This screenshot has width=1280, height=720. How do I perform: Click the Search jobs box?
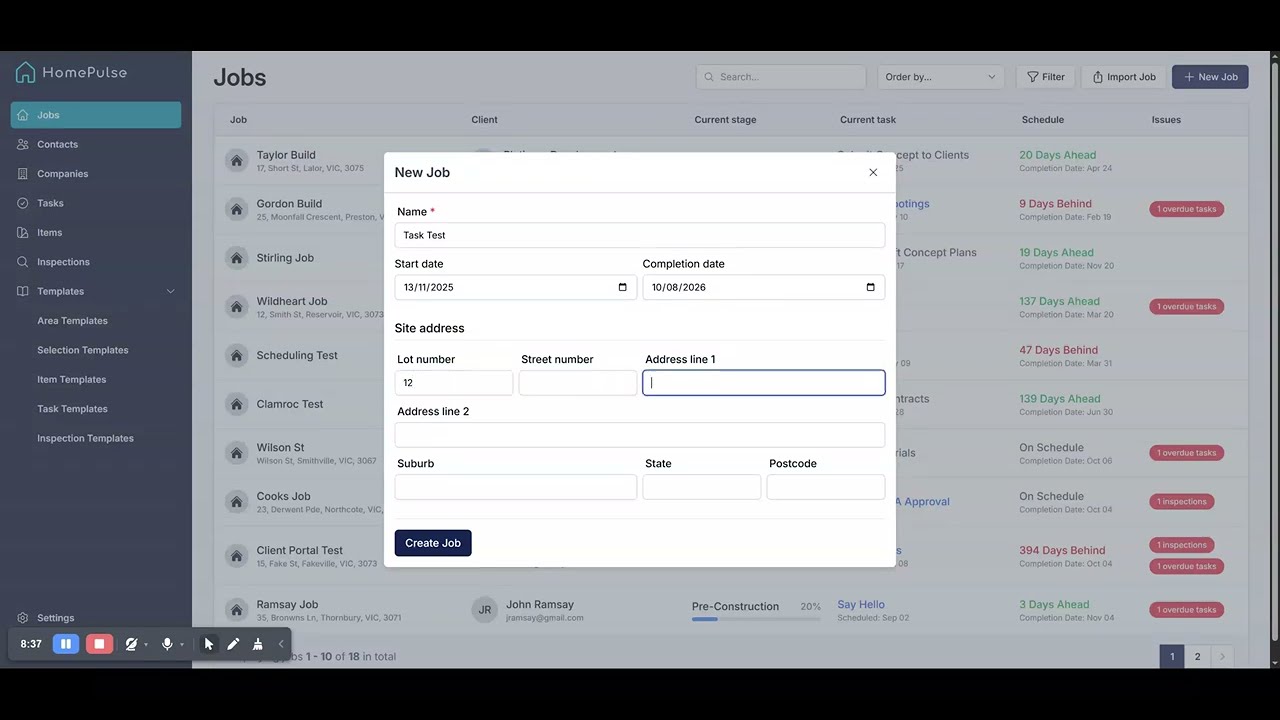tap(781, 77)
